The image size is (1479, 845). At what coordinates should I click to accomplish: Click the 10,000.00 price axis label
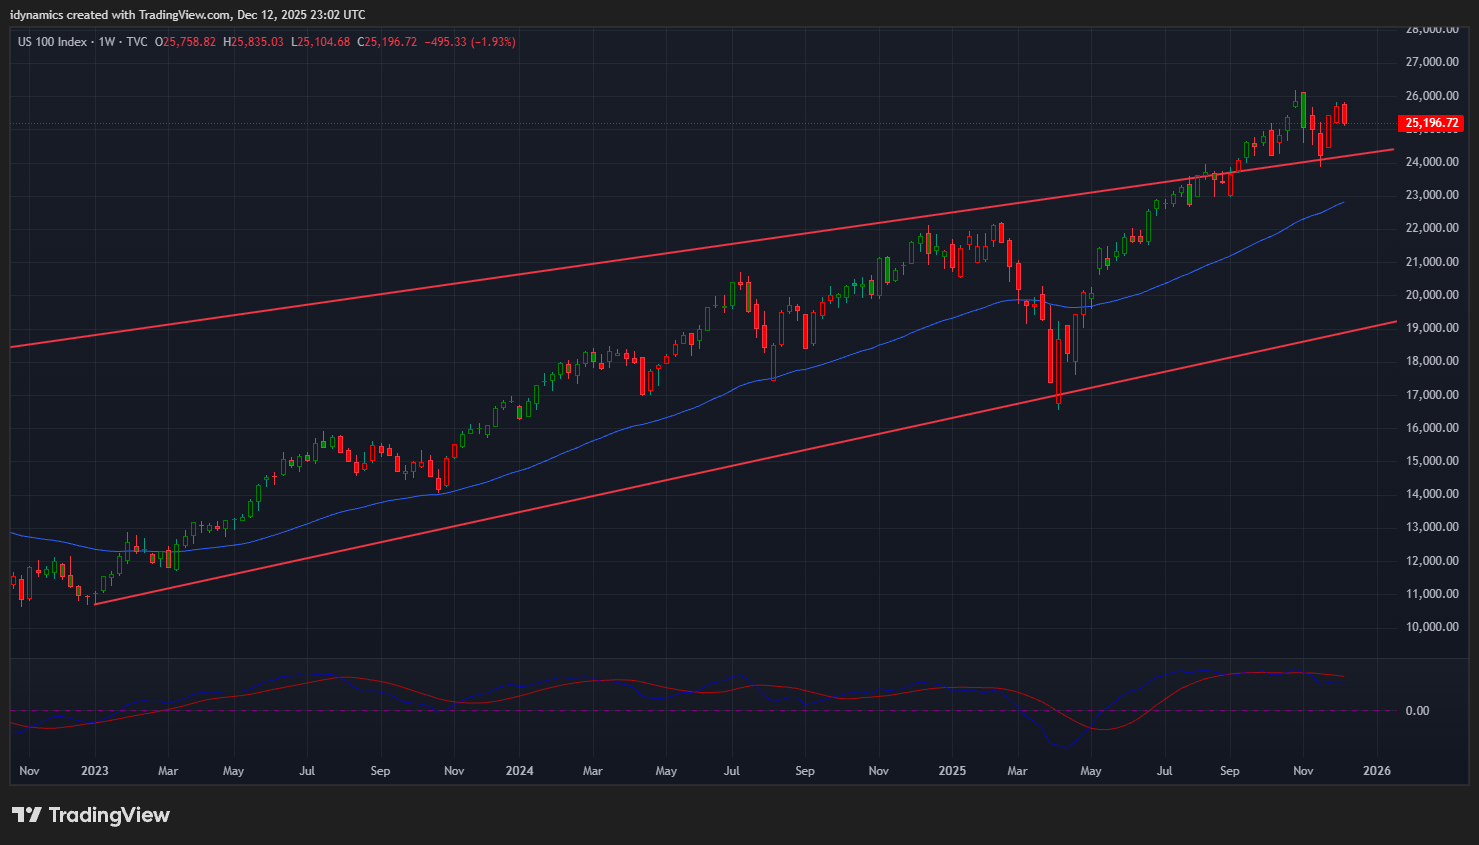click(x=1431, y=627)
